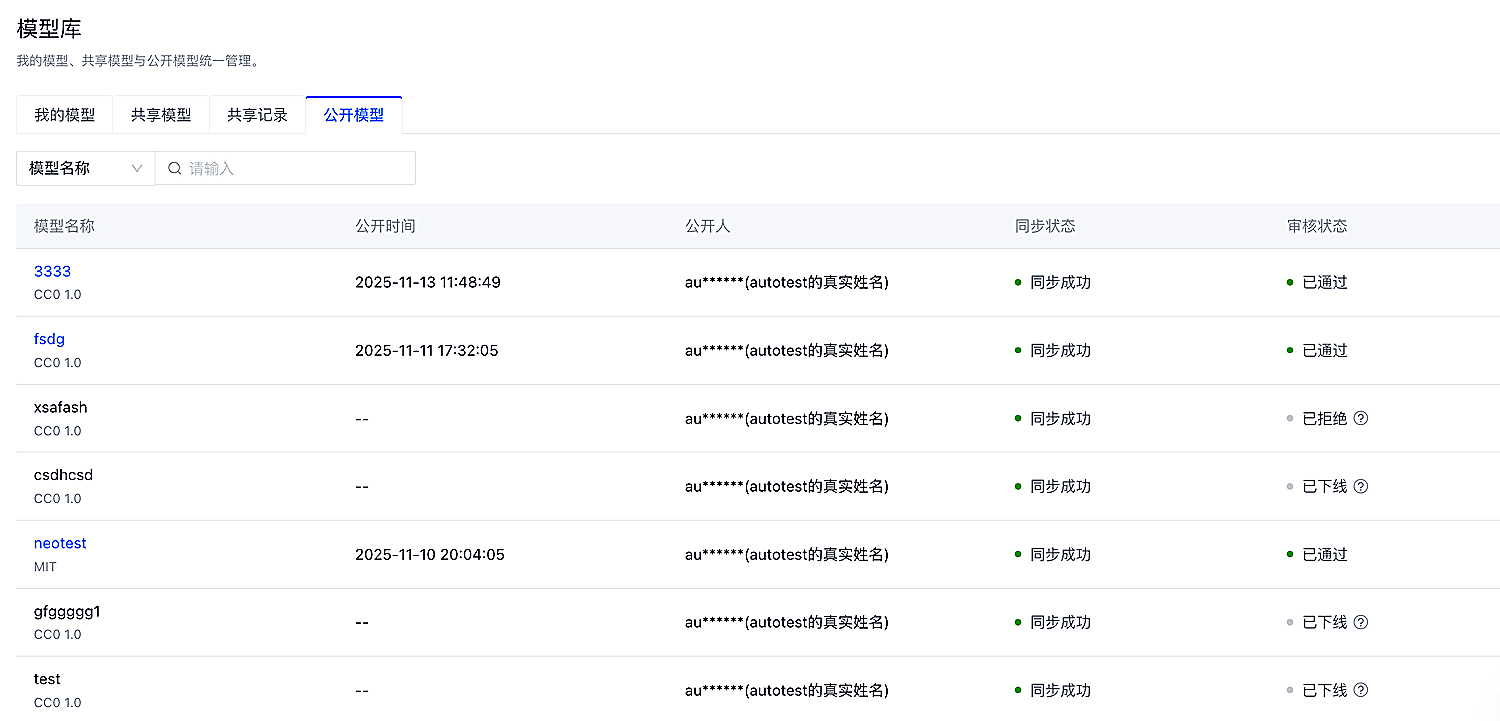This screenshot has height=721, width=1500.
Task: Click the MIT license under neotest
Action: pyautogui.click(x=45, y=567)
